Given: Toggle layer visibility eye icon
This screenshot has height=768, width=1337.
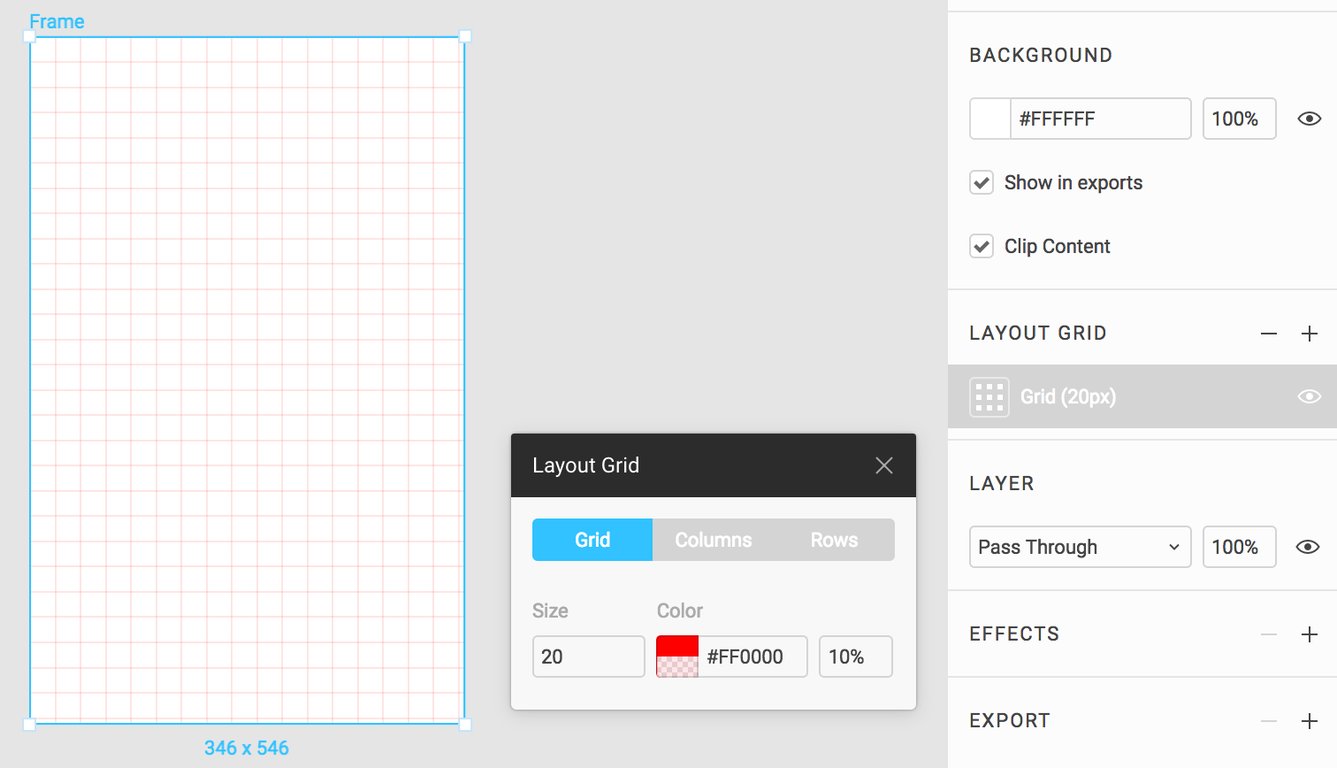Looking at the screenshot, I should (1308, 547).
